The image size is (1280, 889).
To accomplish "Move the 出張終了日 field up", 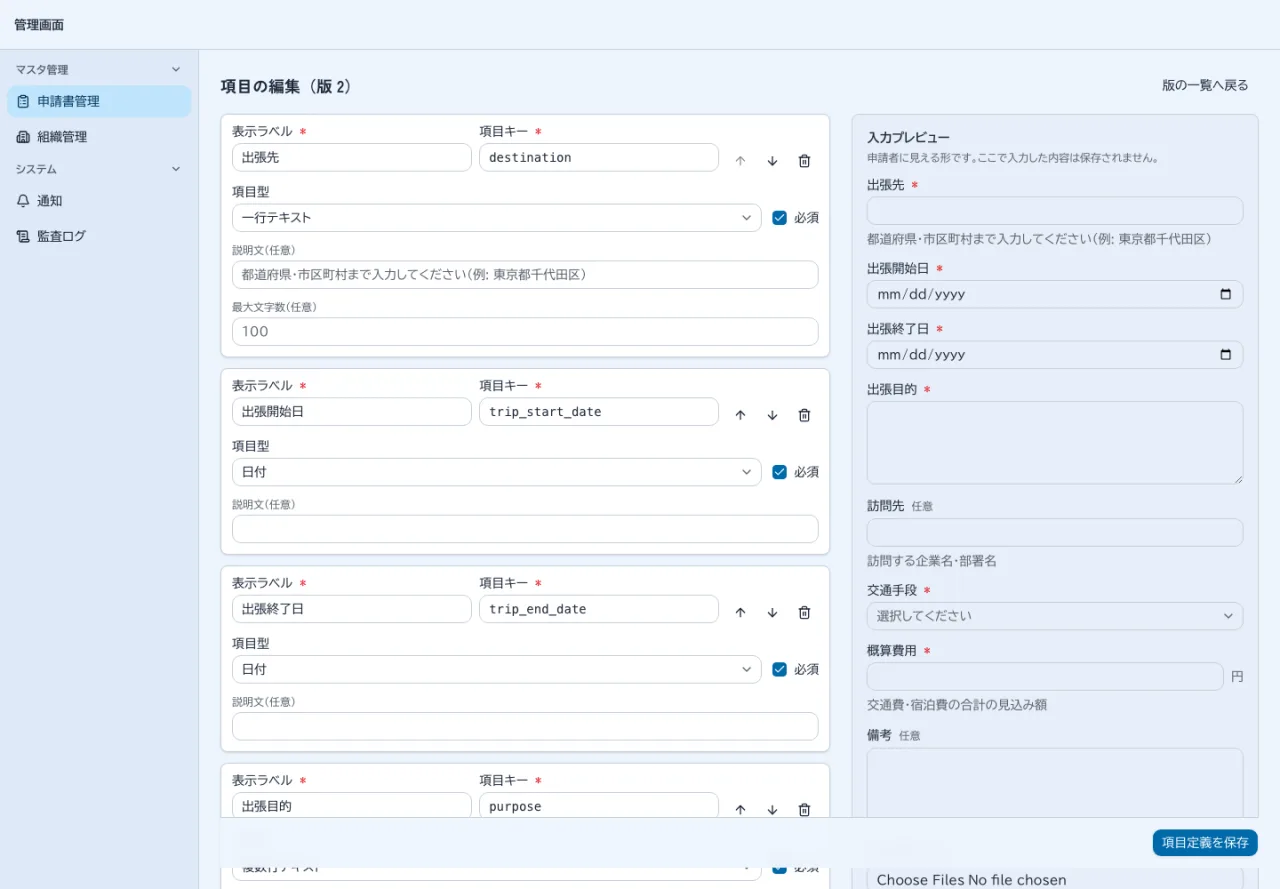I will coord(740,613).
